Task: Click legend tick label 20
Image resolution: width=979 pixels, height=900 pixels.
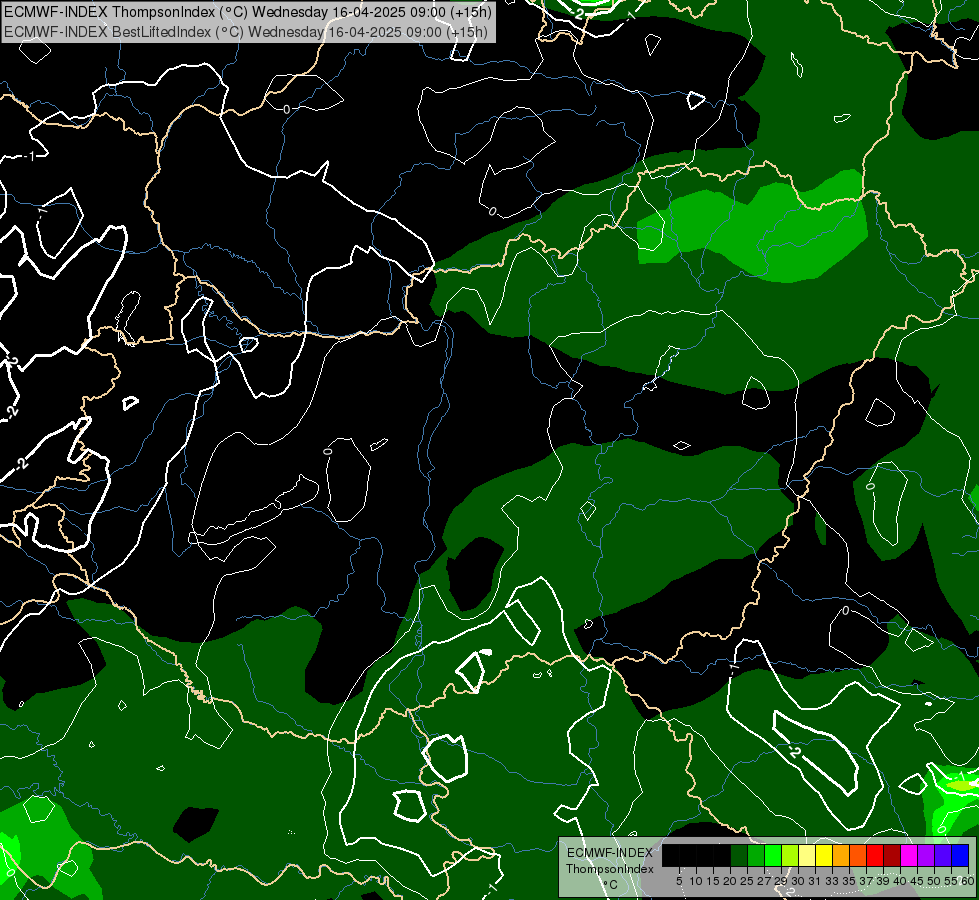Action: (x=730, y=881)
